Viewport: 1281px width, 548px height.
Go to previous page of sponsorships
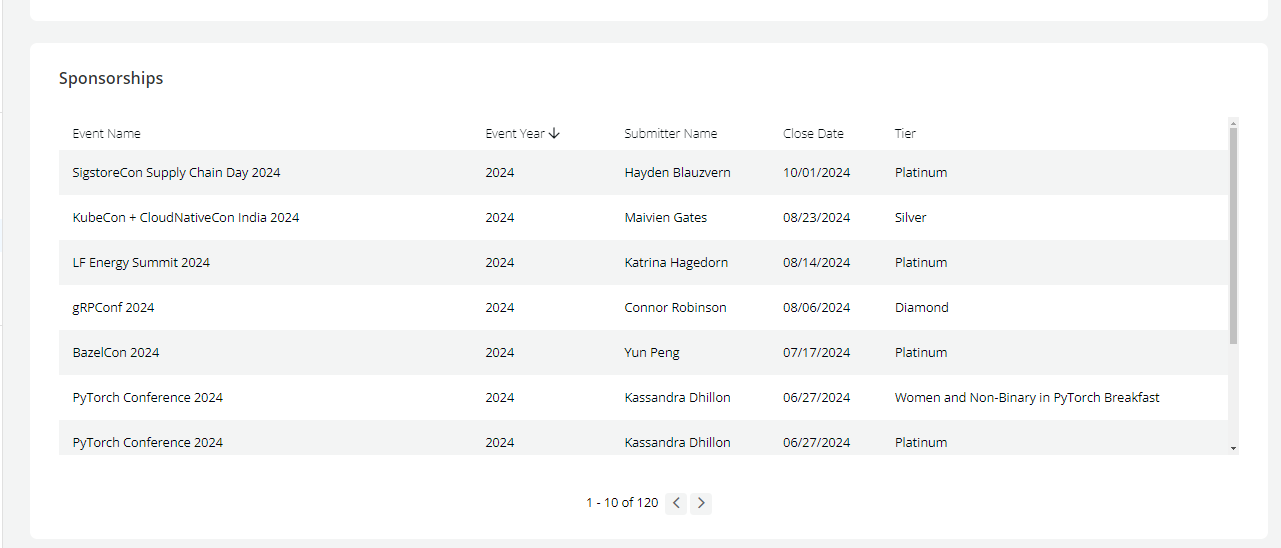[x=676, y=503]
